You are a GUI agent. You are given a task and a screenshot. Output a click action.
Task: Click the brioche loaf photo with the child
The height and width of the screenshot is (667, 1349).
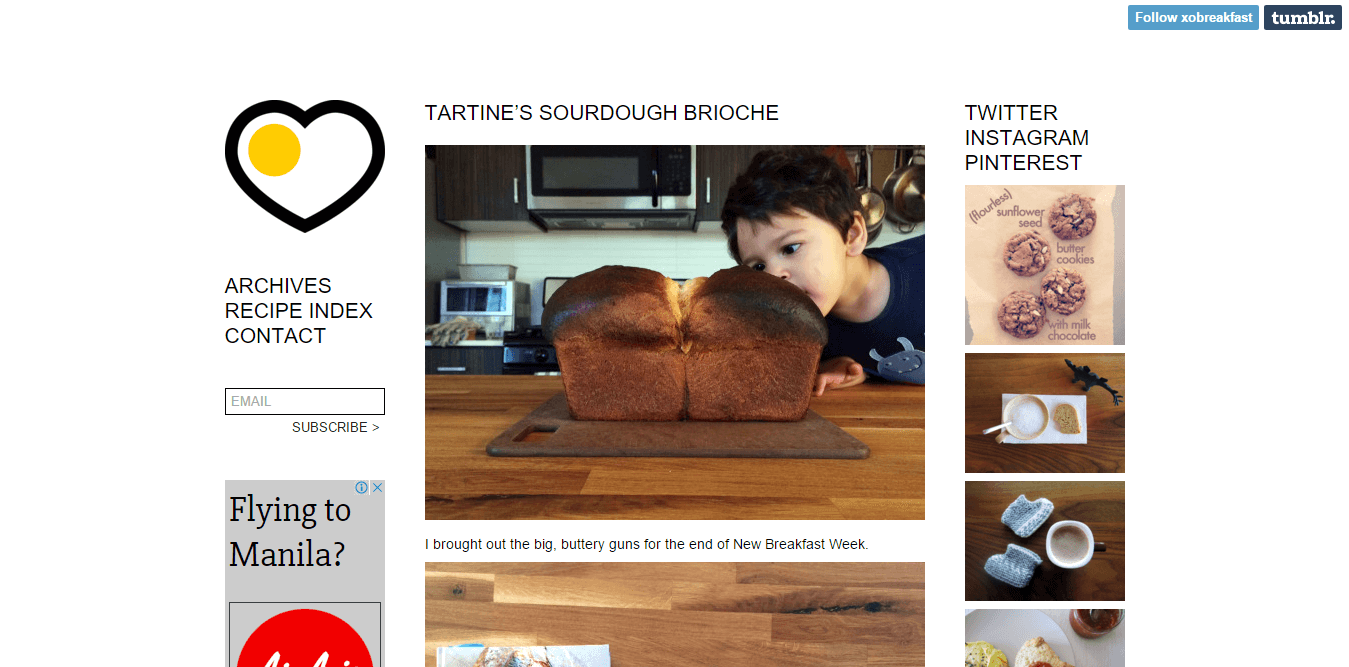675,332
